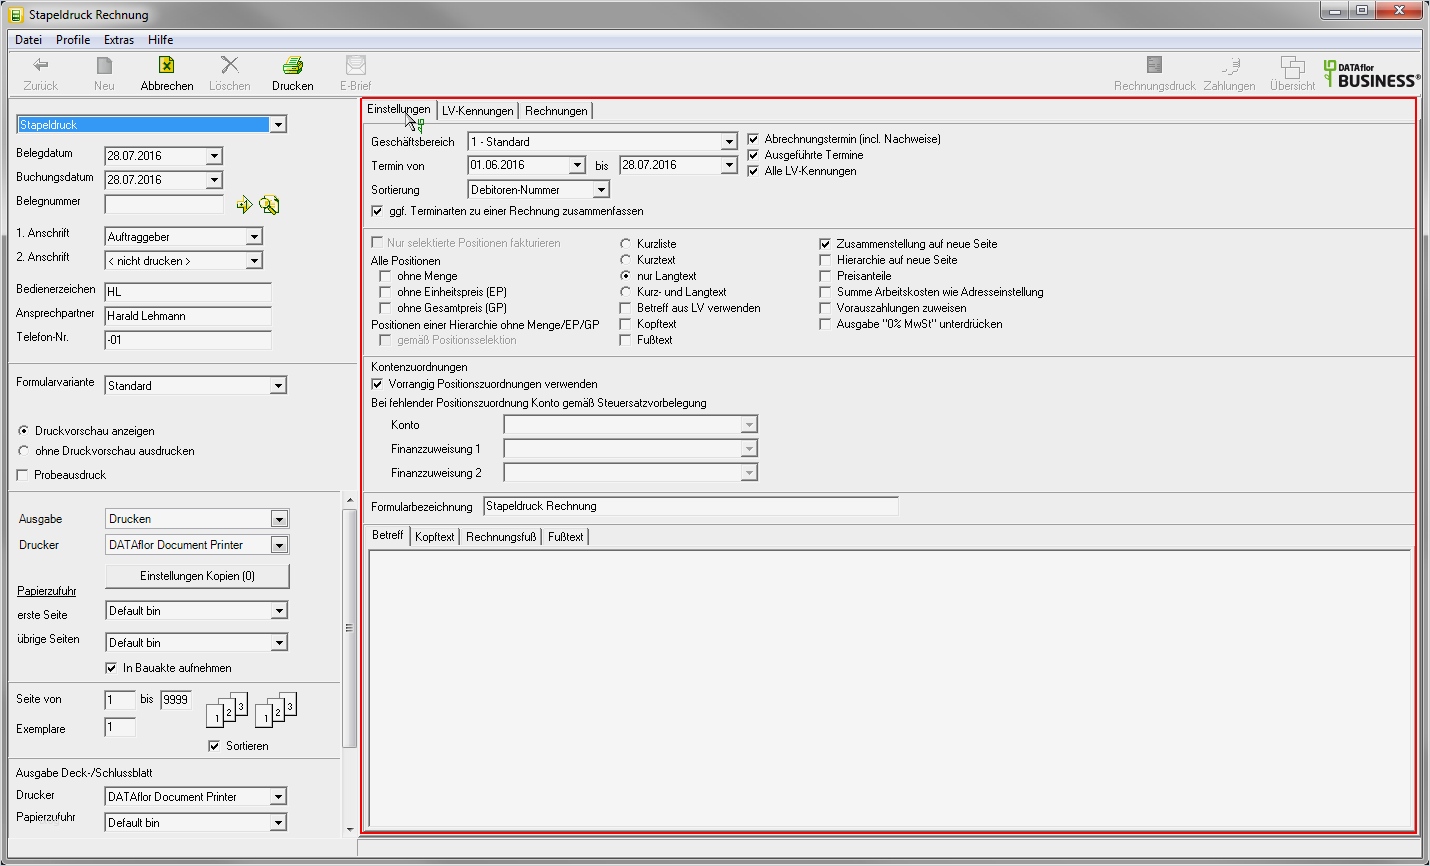Click the magnifier icon beside Belegnummer
This screenshot has height=866, width=1430.
tap(269, 205)
